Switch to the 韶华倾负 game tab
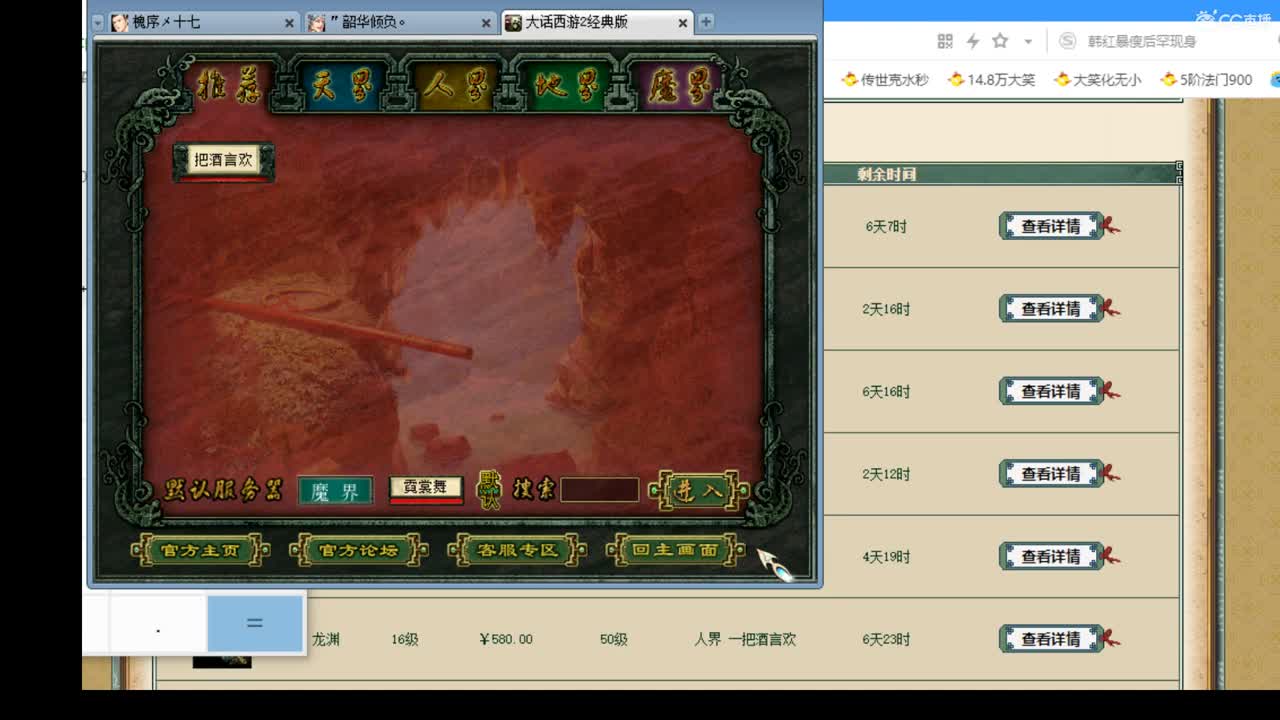1280x720 pixels. point(401,22)
